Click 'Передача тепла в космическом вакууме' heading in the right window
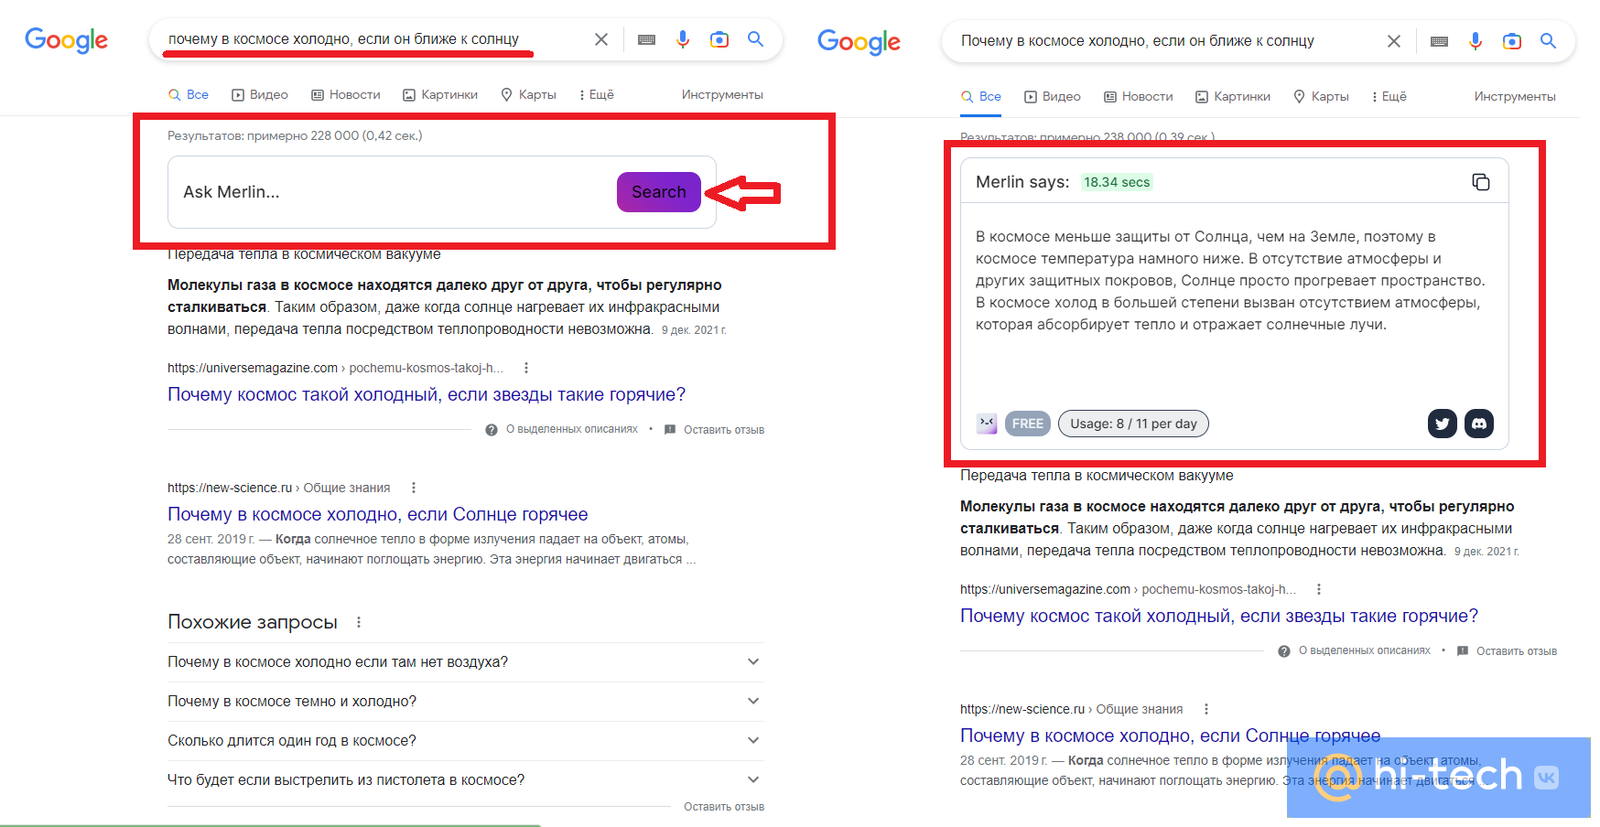The height and width of the screenshot is (827, 1600). click(x=1097, y=476)
